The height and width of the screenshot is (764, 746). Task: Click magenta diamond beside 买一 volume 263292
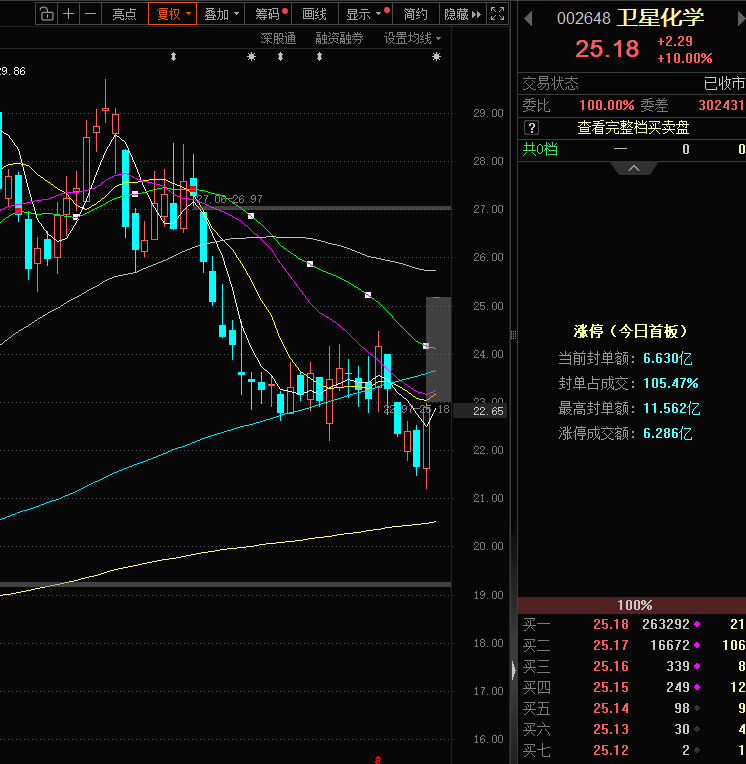coord(697,624)
